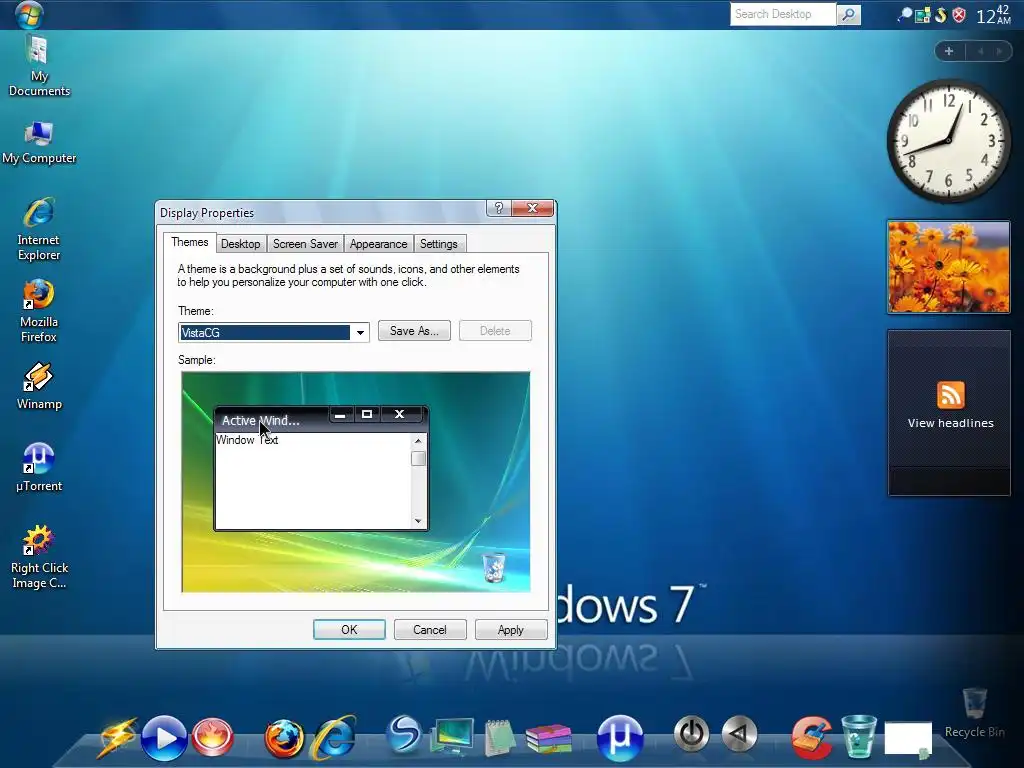Screen dimensions: 1024x768
Task: Launch Winamp lightning bolt in dock
Action: point(118,738)
